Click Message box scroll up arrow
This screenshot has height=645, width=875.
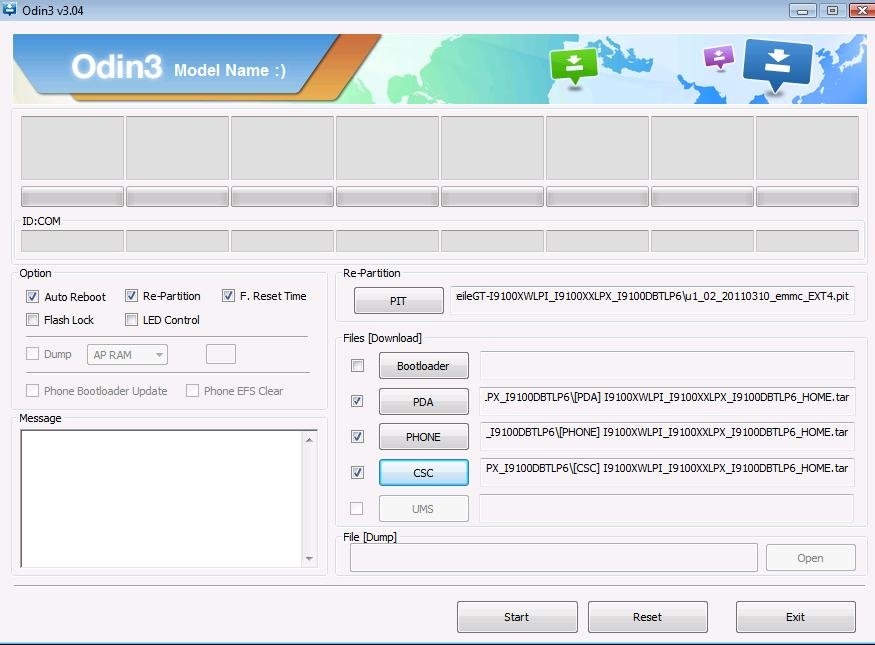coord(309,440)
